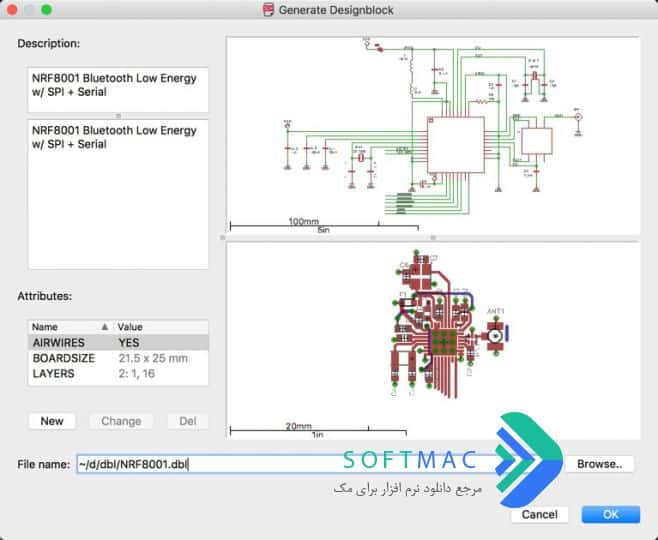Click the Change attribute button
The image size is (658, 540).
[121, 421]
